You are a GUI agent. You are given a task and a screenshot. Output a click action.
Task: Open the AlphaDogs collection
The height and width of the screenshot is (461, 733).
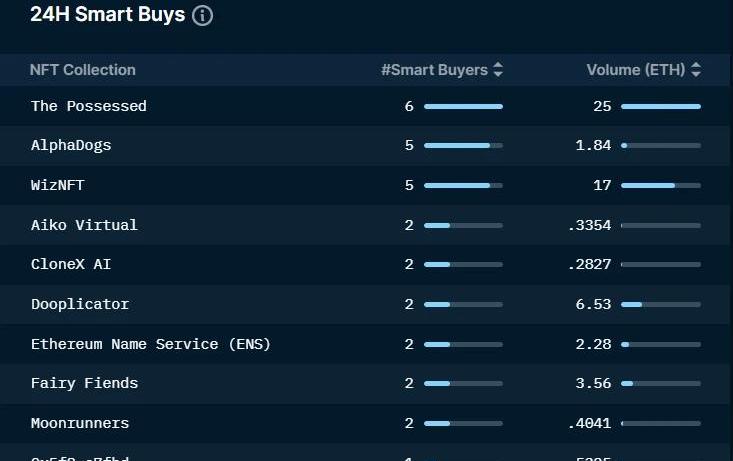(71, 145)
